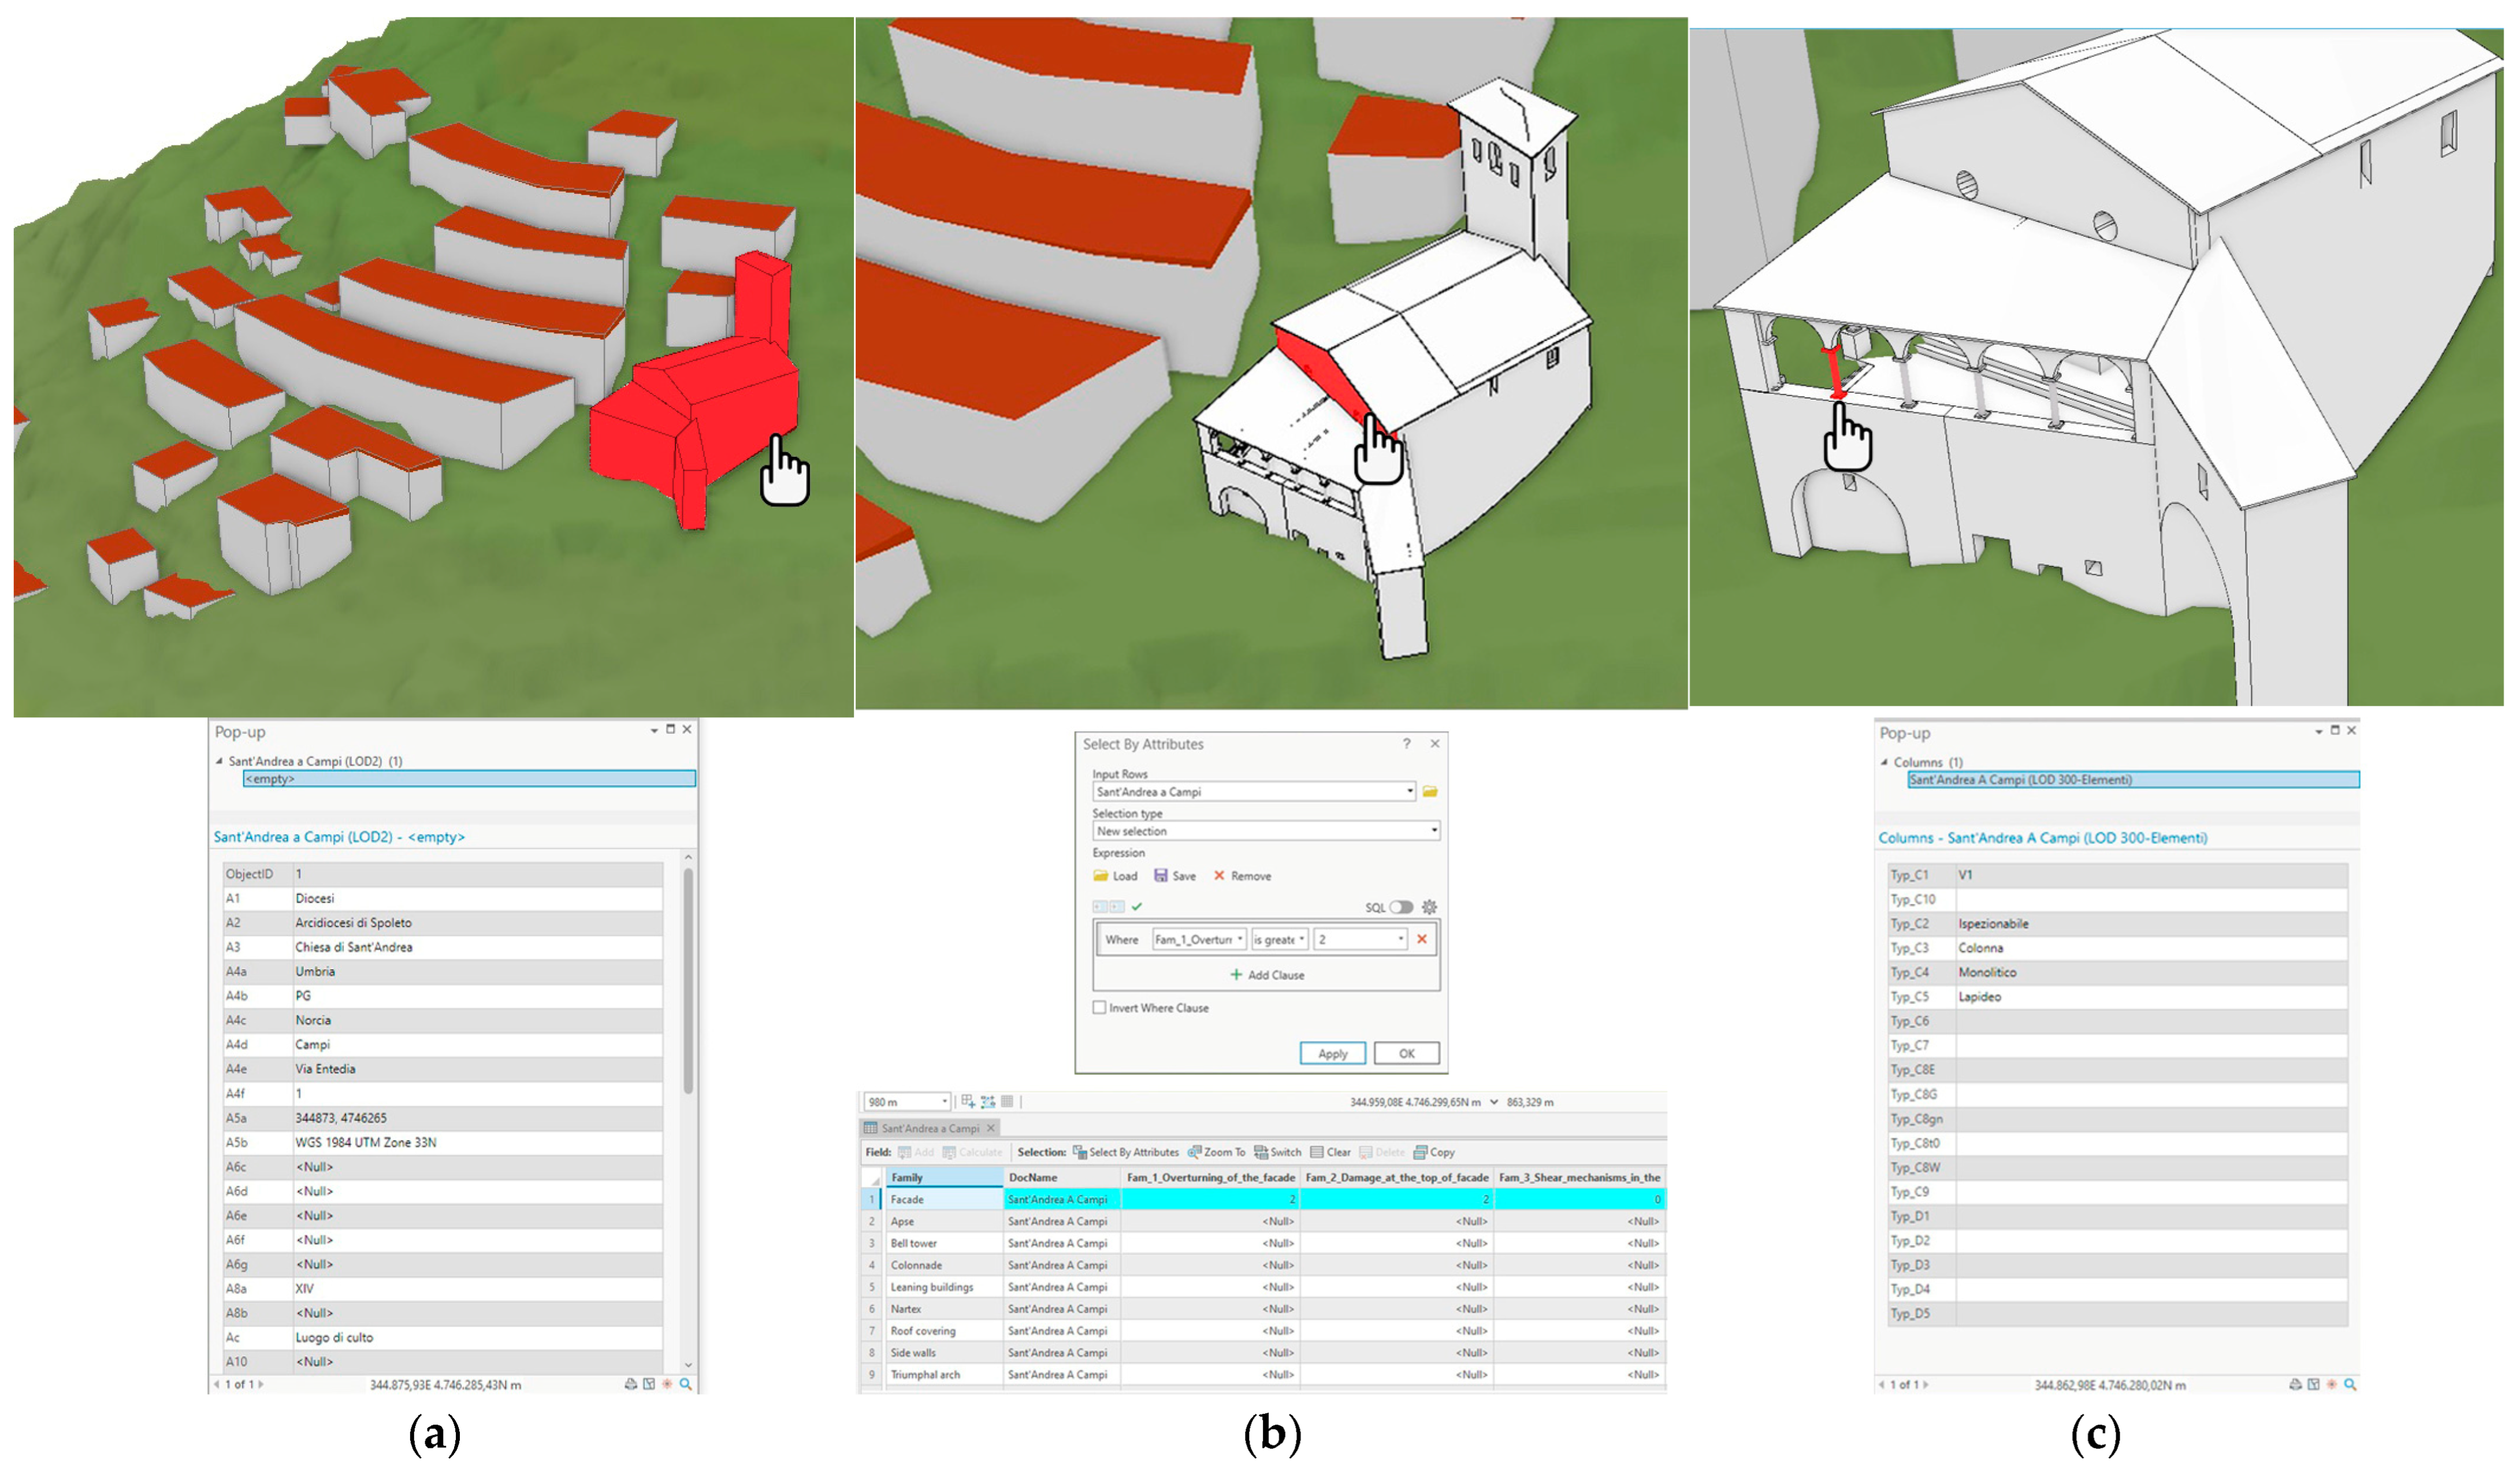Click Load expression folder icon
This screenshot has width=2520, height=1475.
pyautogui.click(x=1101, y=876)
